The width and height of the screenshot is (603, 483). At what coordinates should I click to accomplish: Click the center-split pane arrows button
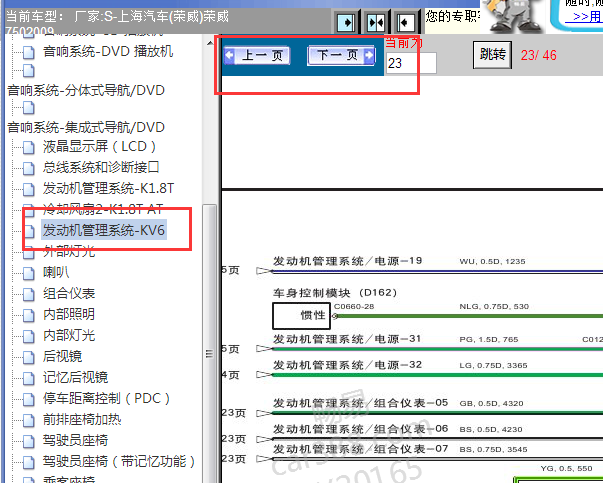(376, 22)
